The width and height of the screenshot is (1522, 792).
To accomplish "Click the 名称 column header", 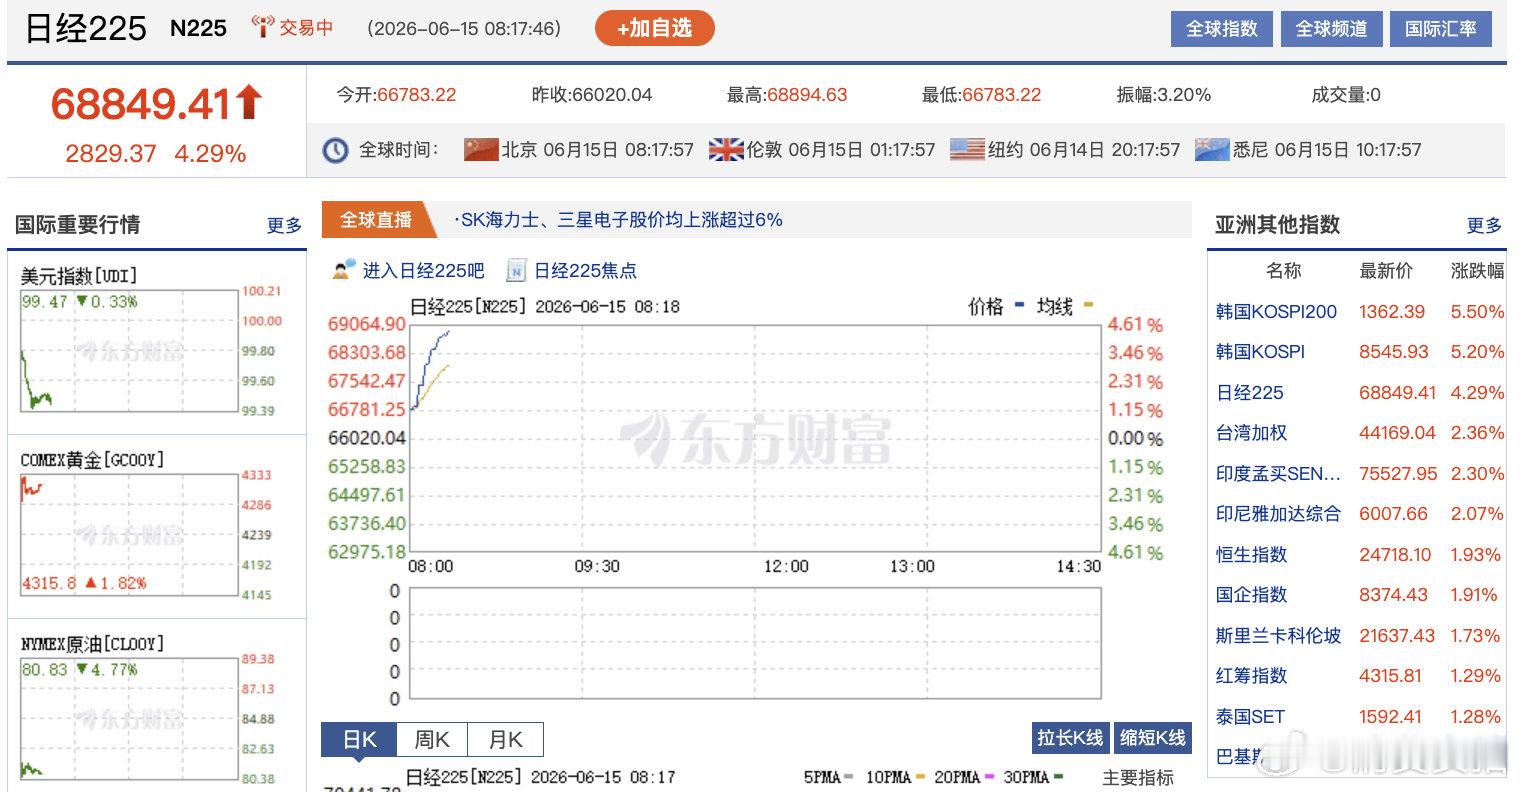I will tap(1283, 271).
